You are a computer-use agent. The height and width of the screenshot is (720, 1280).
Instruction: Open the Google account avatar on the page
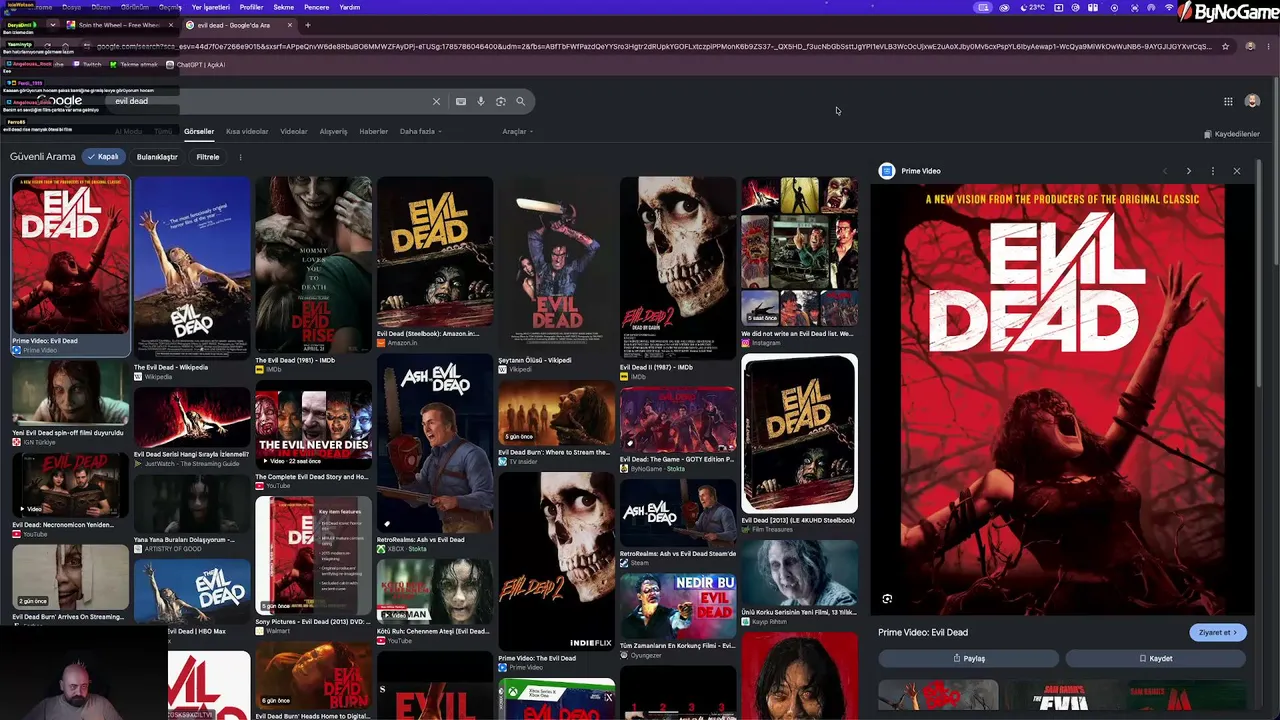pyautogui.click(x=1252, y=101)
